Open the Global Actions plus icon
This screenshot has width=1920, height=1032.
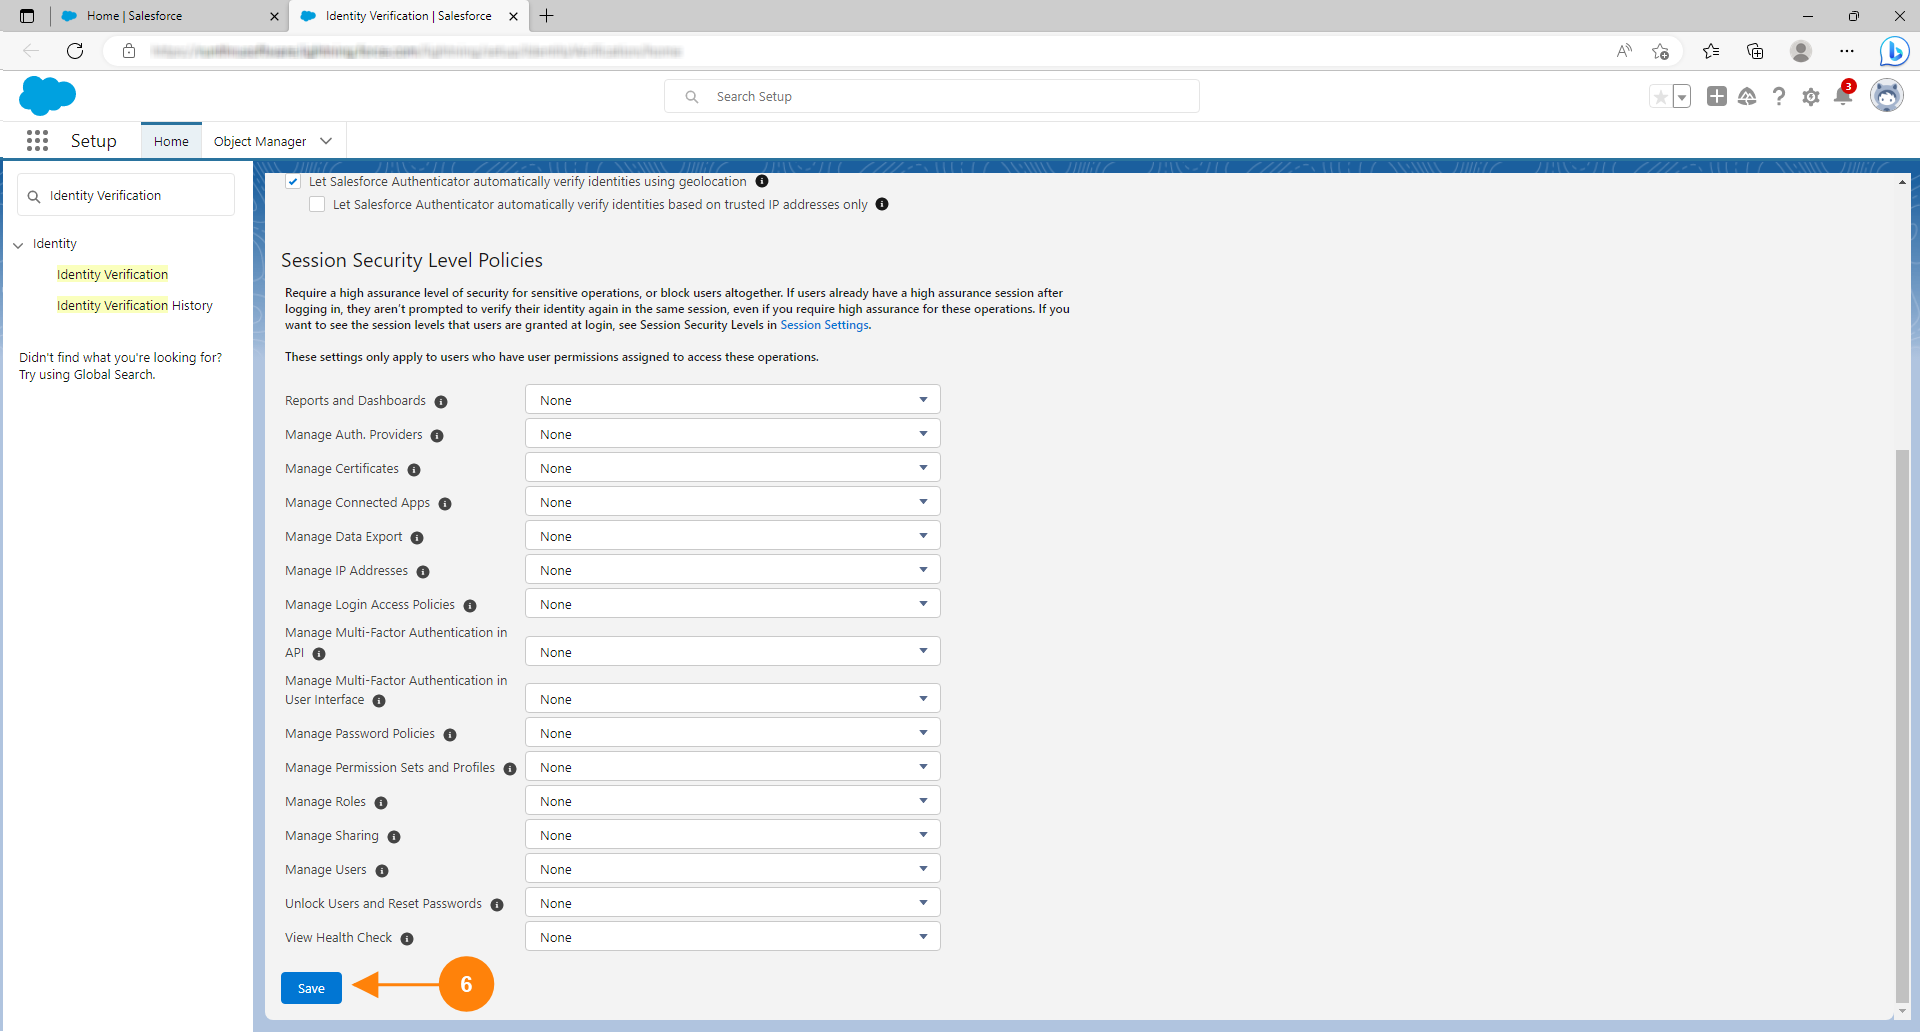(x=1716, y=97)
